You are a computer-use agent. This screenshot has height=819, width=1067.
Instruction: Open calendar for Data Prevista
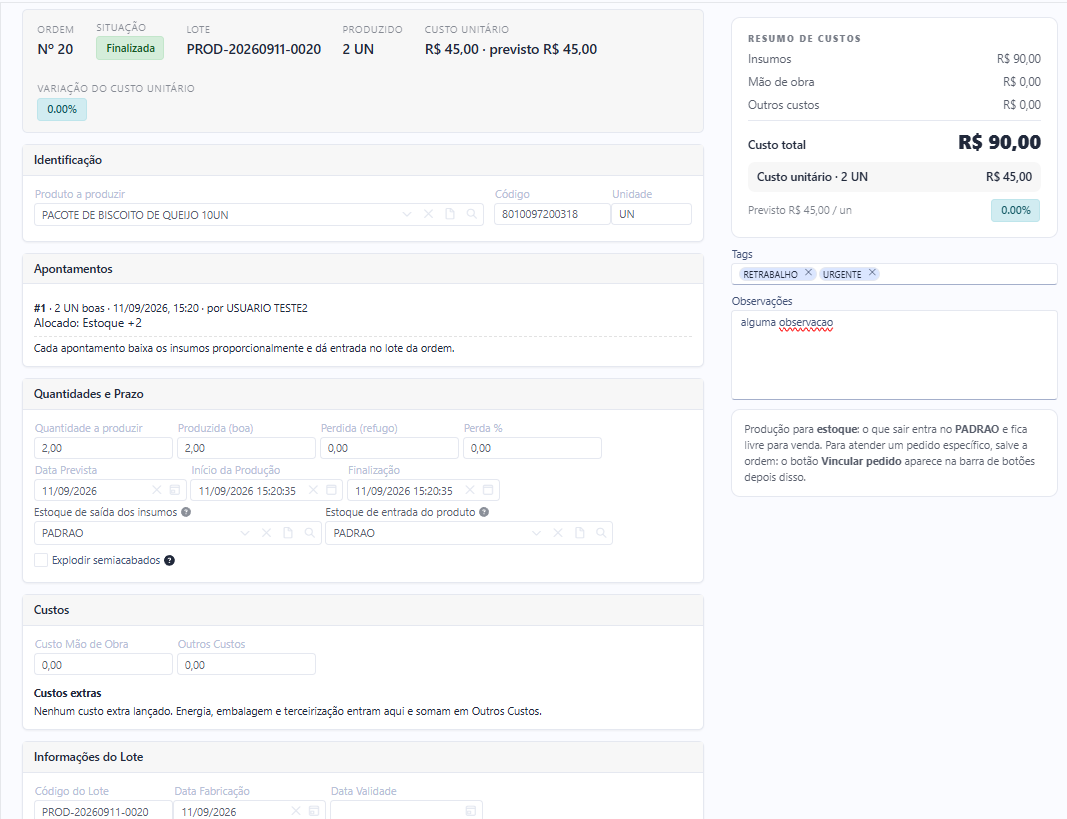point(175,490)
